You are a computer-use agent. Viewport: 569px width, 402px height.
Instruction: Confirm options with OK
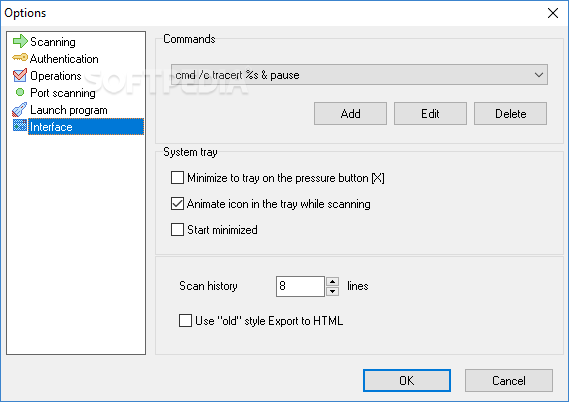pos(407,381)
